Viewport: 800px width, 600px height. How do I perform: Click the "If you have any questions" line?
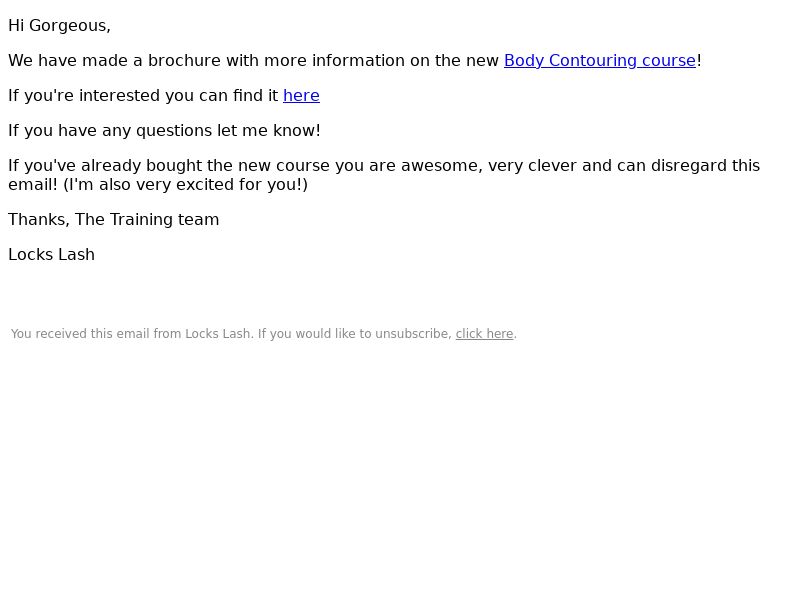click(164, 131)
